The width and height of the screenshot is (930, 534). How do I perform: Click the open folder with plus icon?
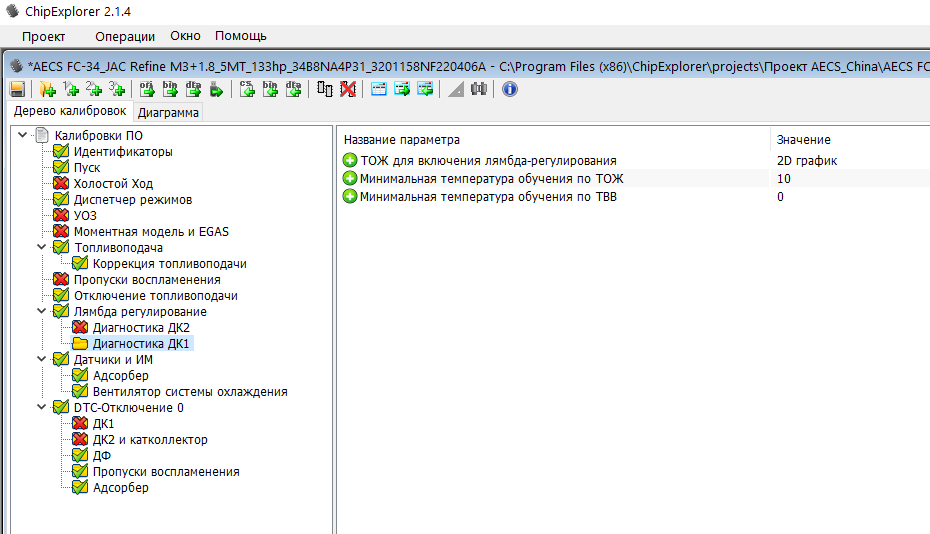click(46, 89)
